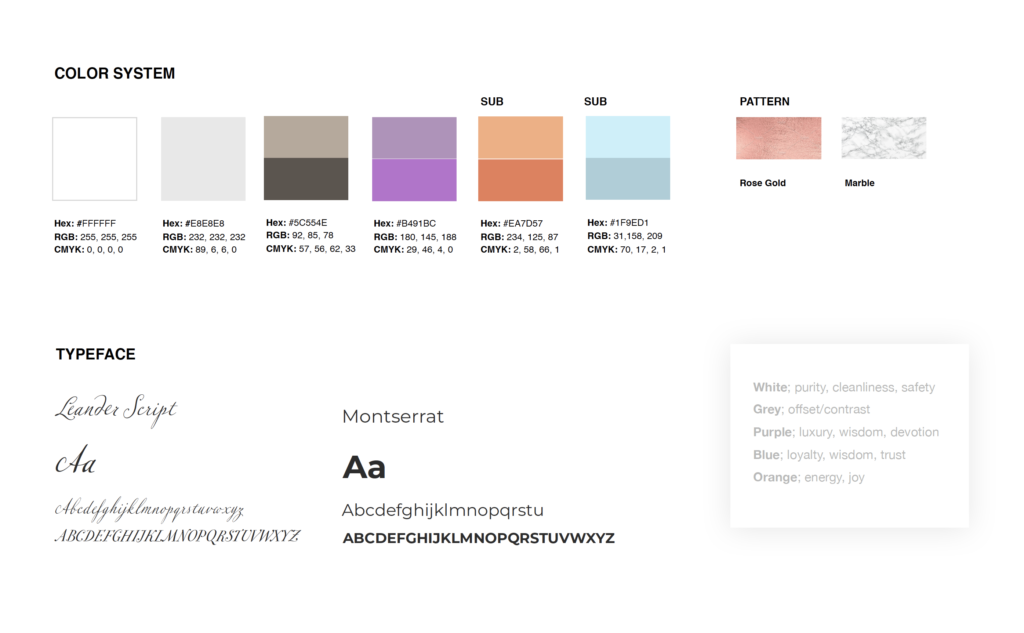The height and width of the screenshot is (633, 1024).
Task: Pick the pale peach upper swatch half
Action: tap(520, 137)
